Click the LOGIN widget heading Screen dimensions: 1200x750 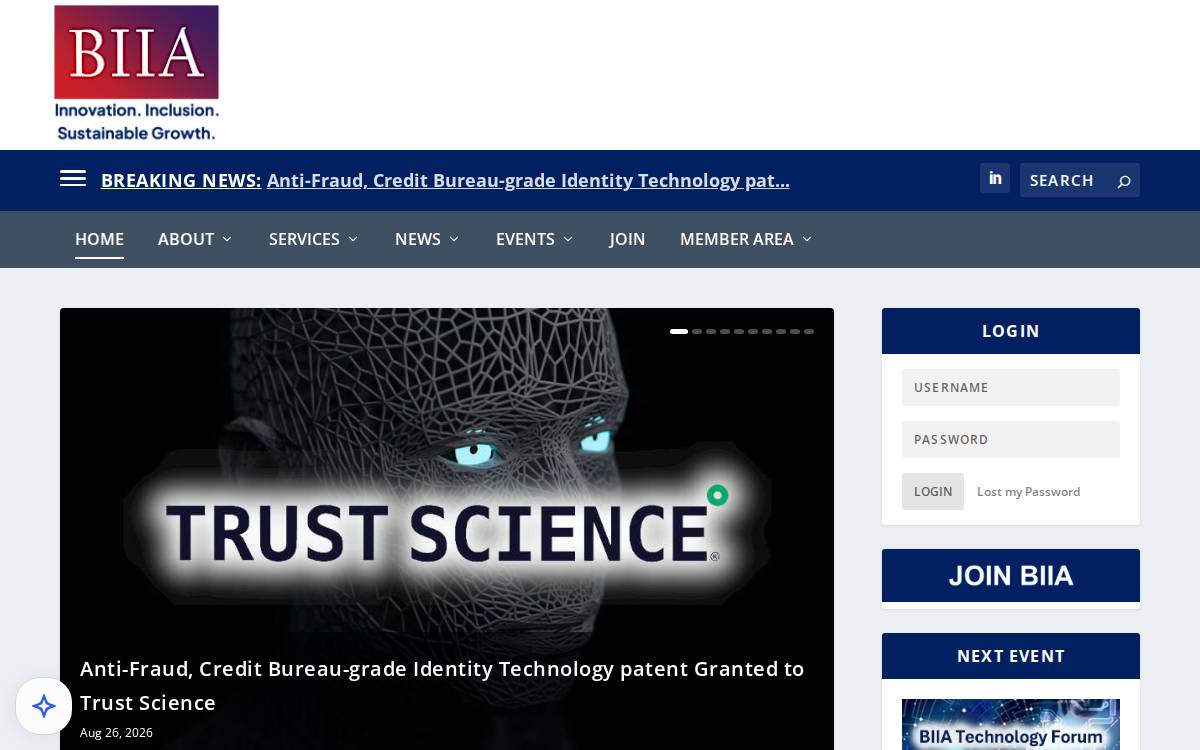(x=1011, y=331)
